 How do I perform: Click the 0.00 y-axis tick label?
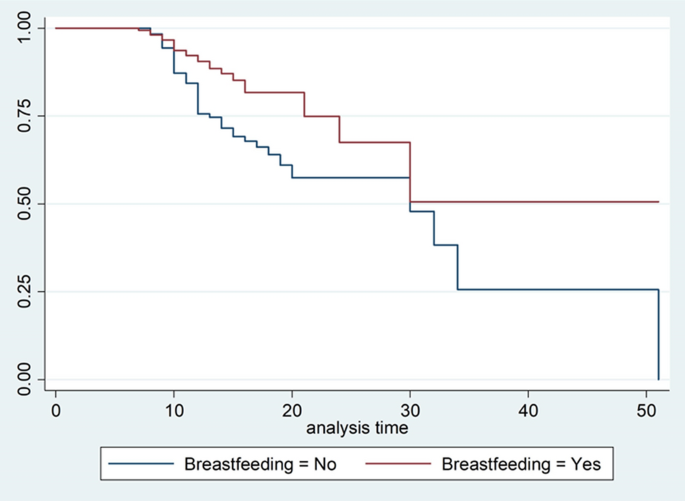pos(27,379)
